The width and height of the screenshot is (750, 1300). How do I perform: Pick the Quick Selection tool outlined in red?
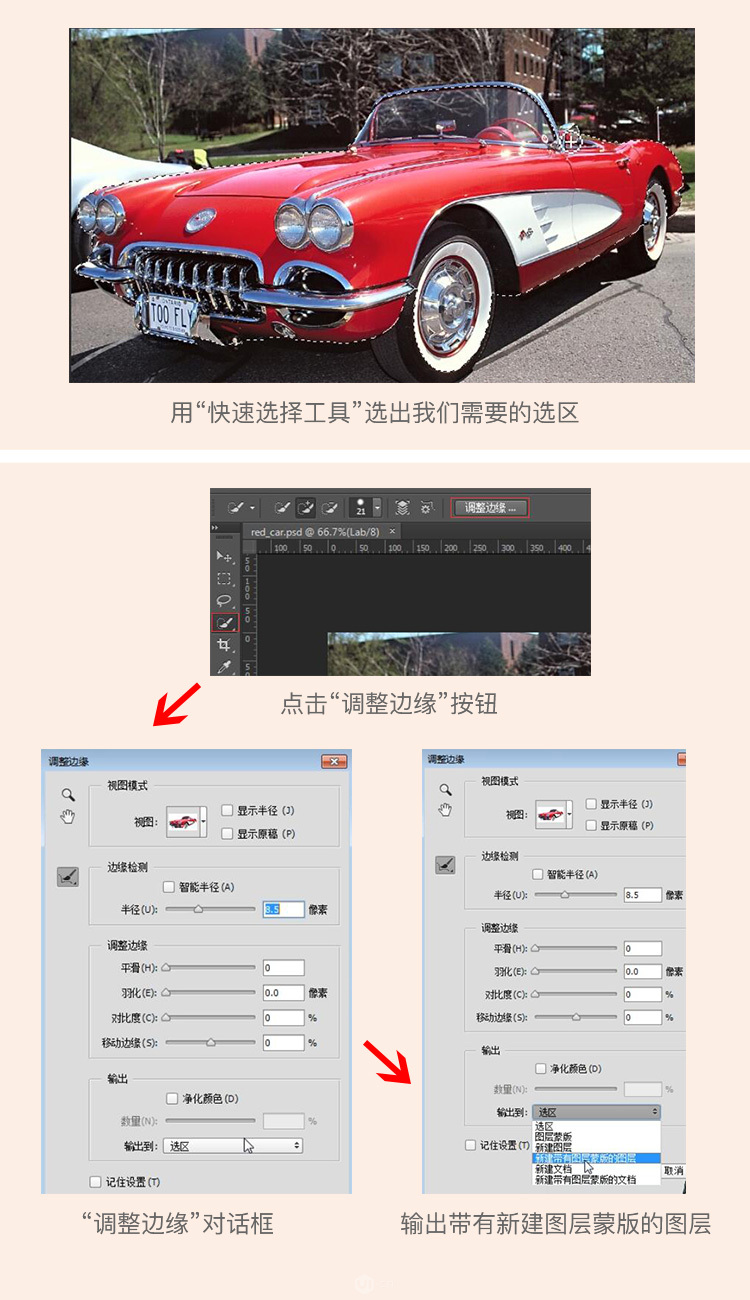225,622
